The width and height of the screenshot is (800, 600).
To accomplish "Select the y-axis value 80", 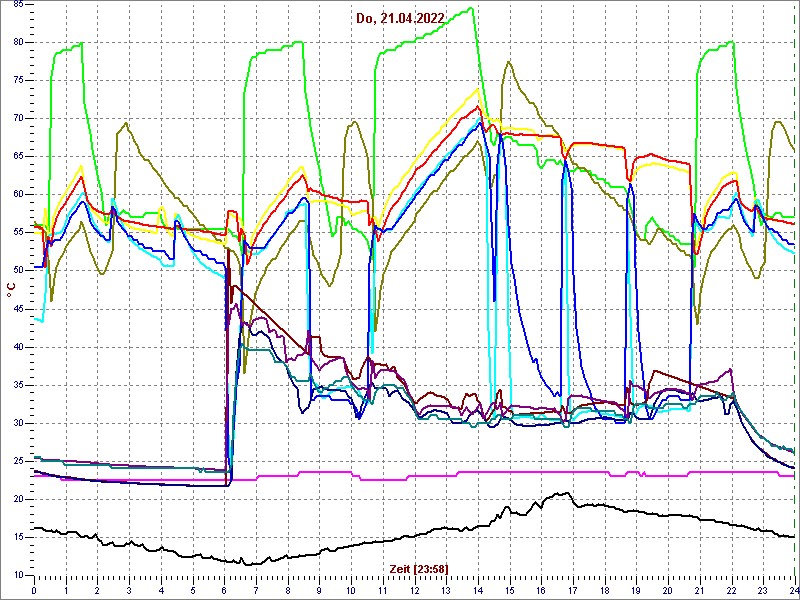I will [17, 42].
